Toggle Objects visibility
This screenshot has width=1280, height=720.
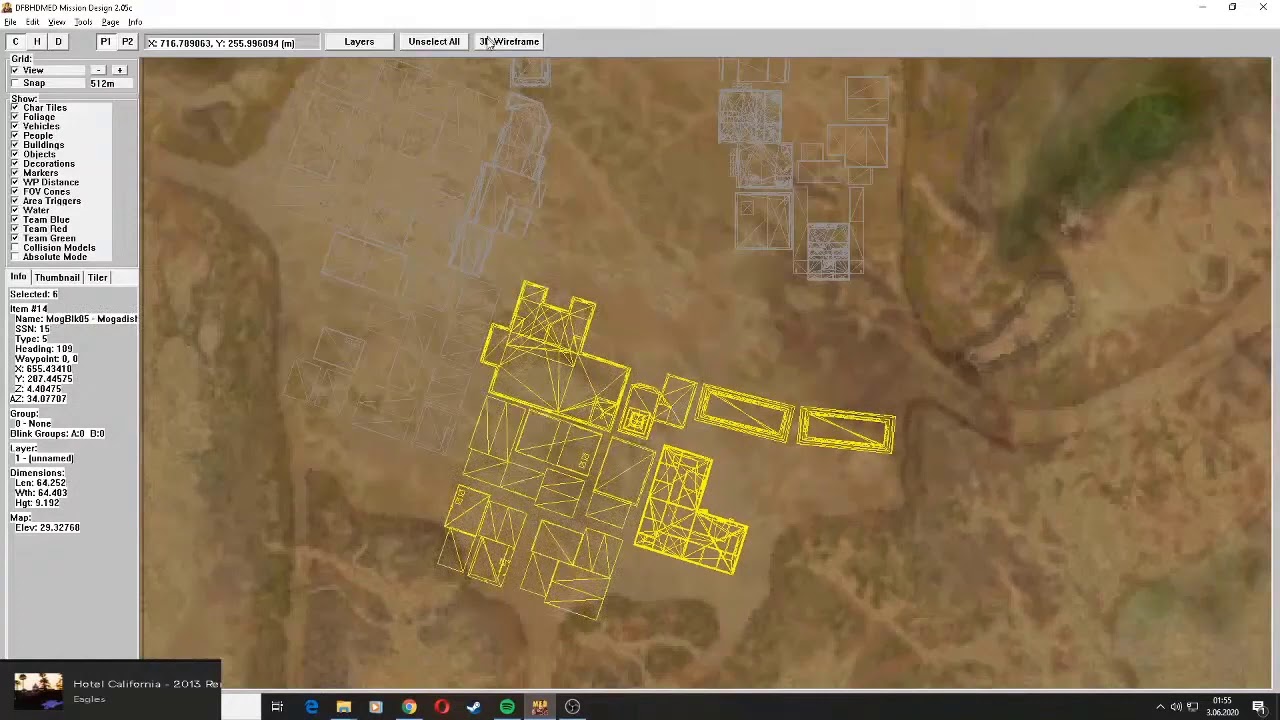(x=15, y=155)
